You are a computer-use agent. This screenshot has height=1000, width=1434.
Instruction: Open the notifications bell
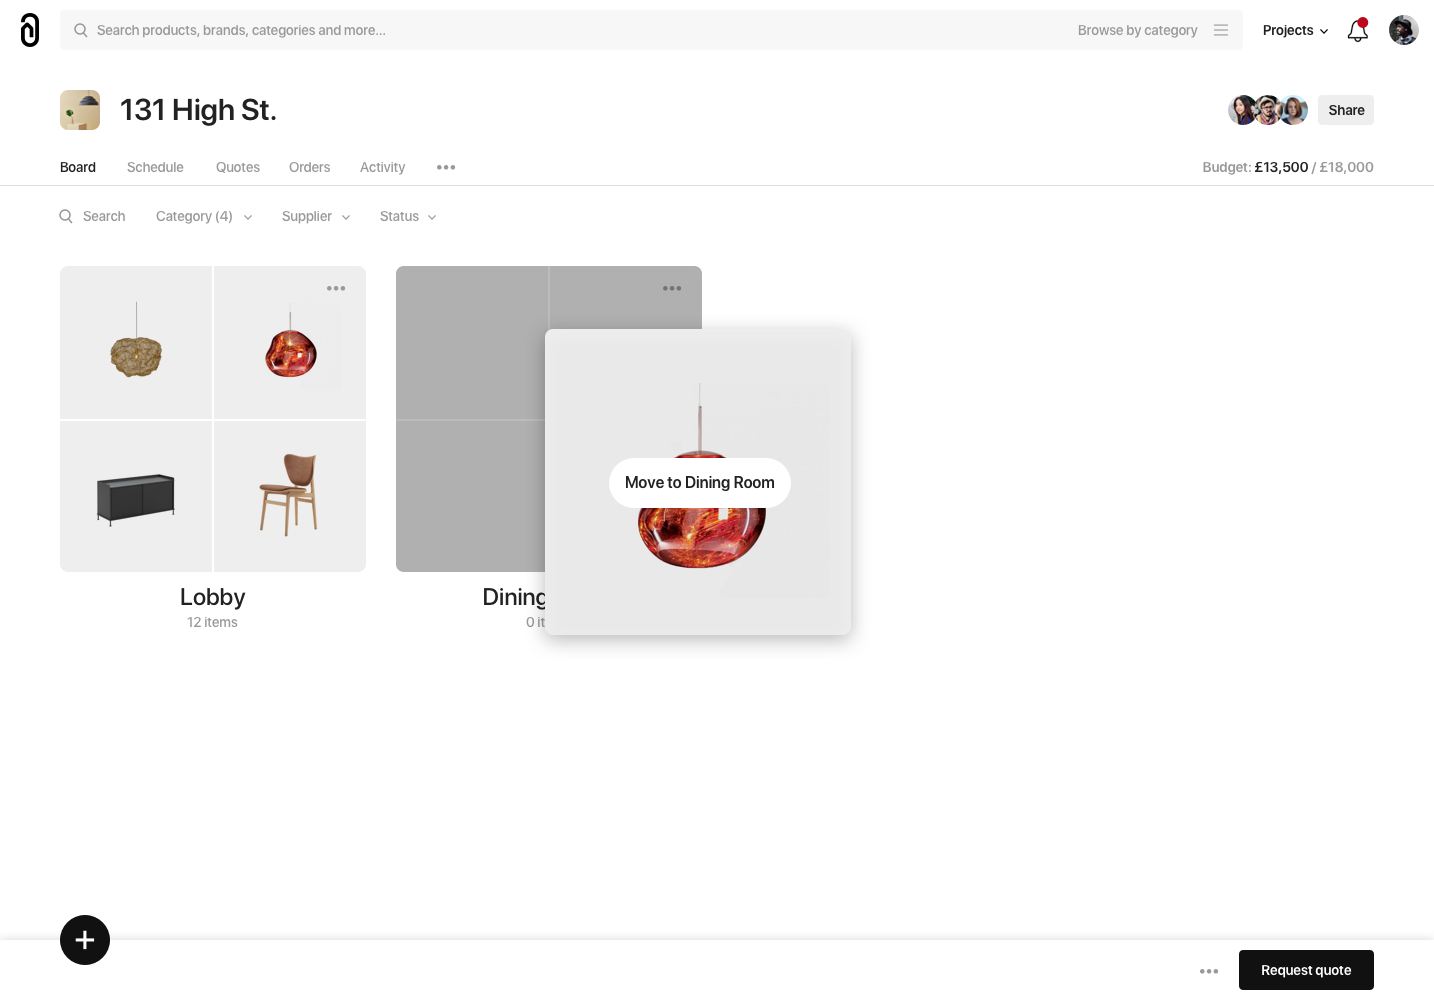coord(1358,30)
